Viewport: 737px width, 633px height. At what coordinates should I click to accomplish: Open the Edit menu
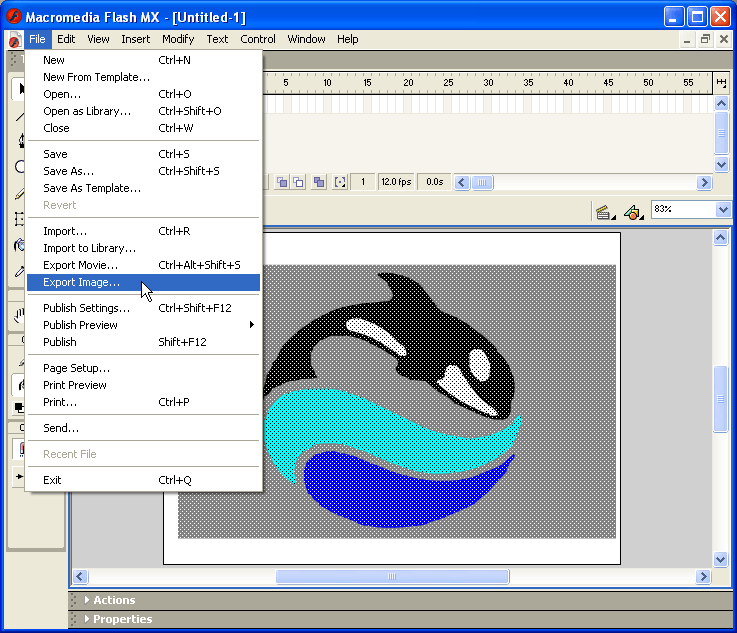coord(66,39)
